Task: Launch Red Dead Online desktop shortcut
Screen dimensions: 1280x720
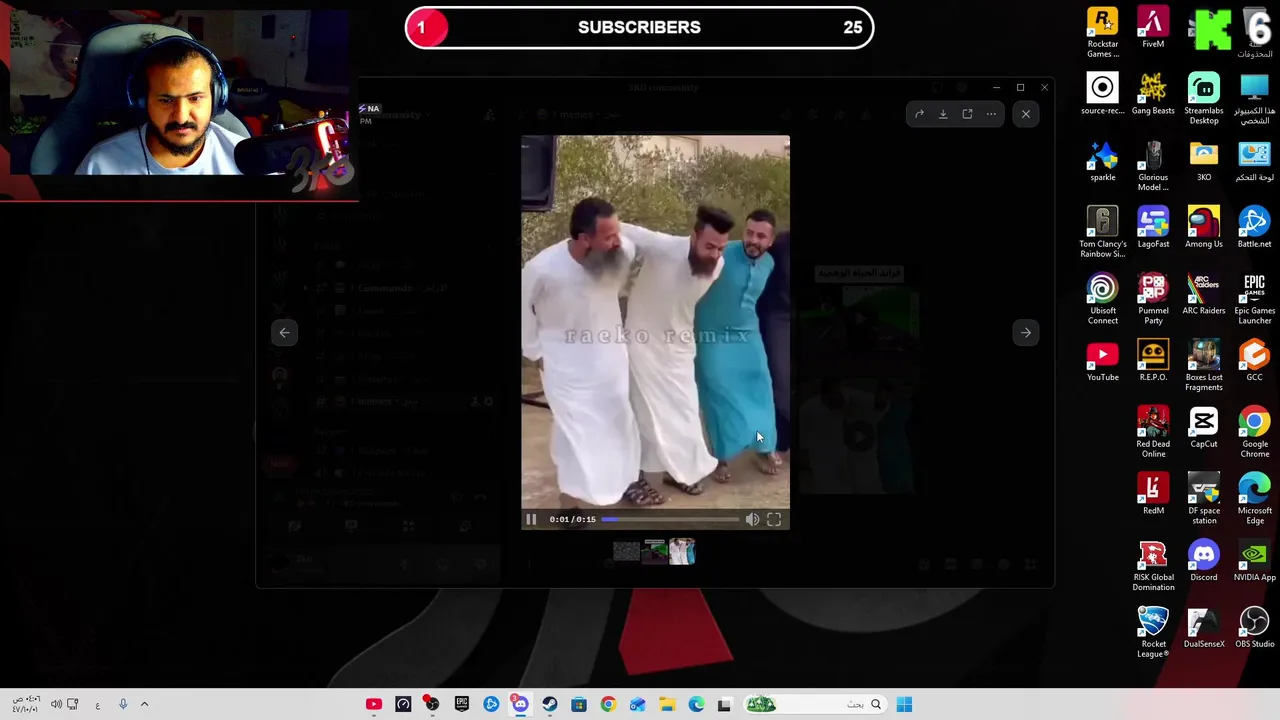Action: (1153, 432)
